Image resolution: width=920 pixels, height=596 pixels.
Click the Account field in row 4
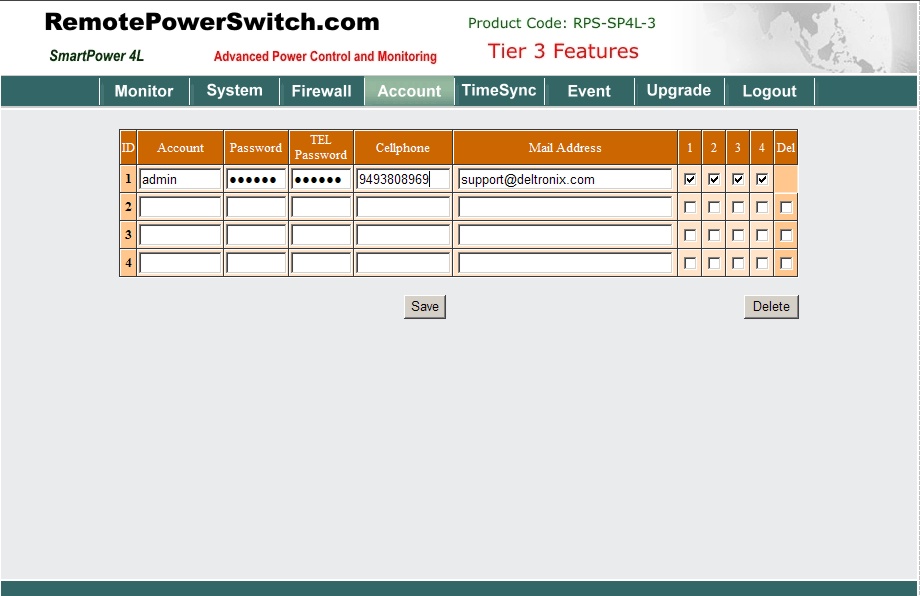coord(180,263)
